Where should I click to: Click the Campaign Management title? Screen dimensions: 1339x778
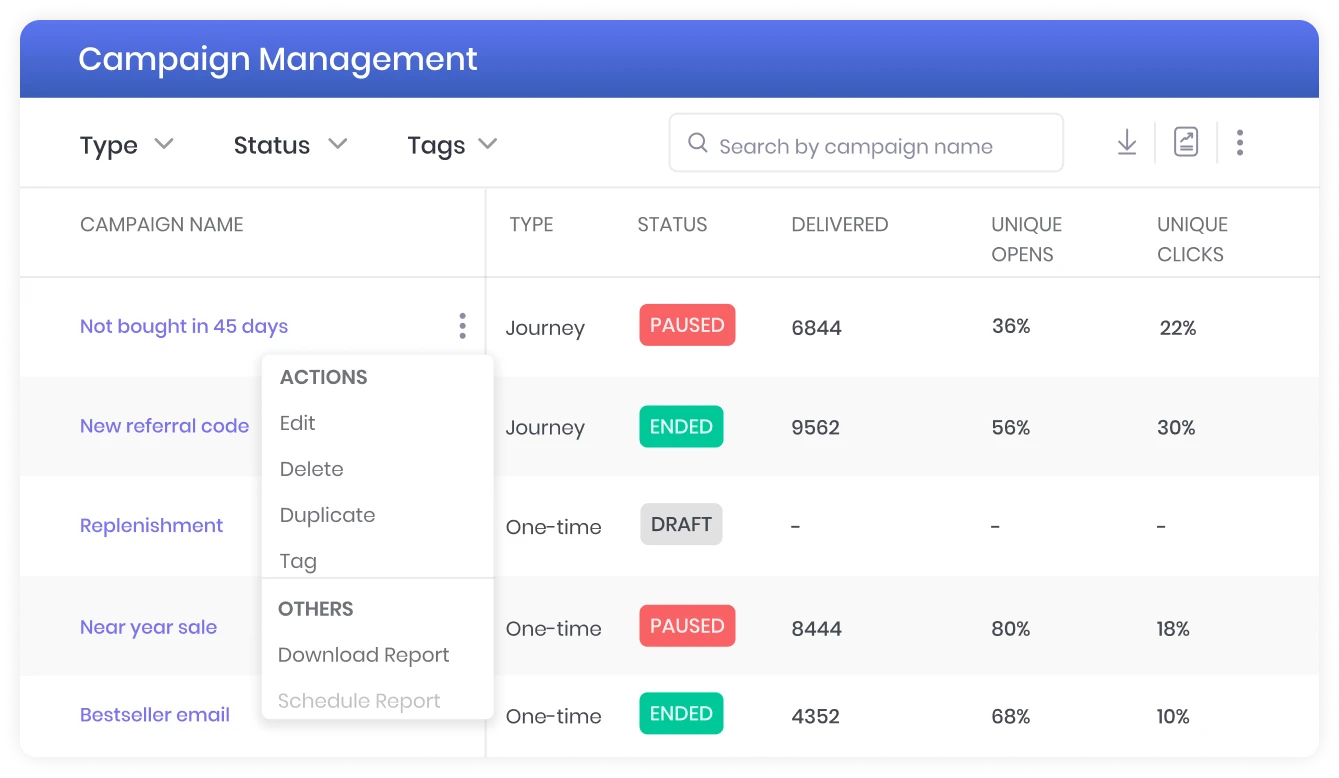[x=278, y=59]
